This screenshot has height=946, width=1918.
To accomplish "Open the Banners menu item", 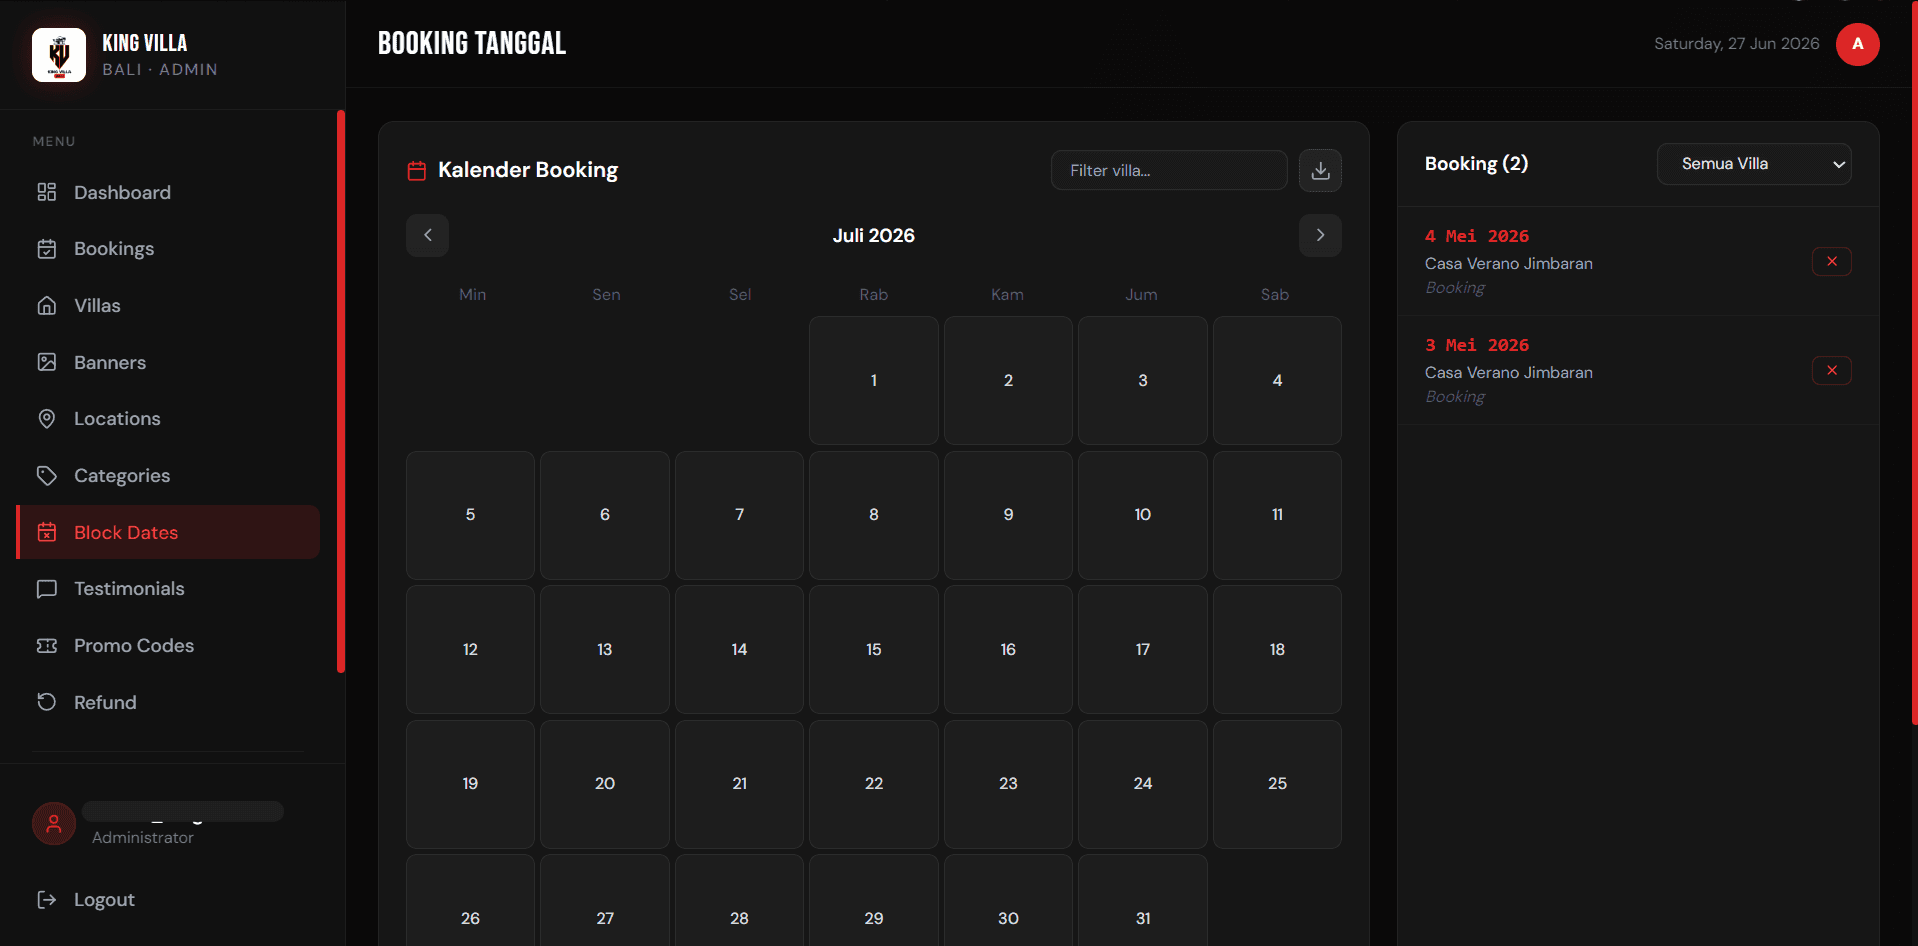I will (x=168, y=362).
